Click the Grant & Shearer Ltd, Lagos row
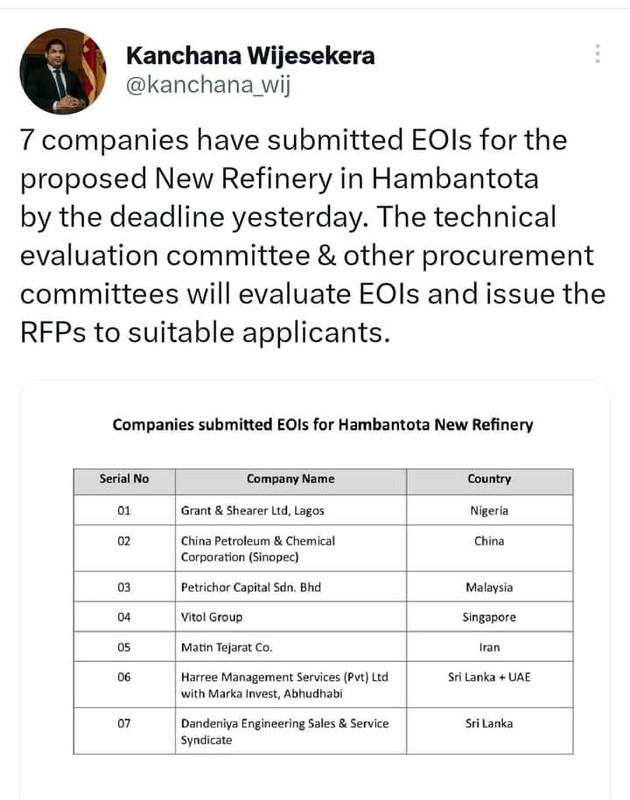The image size is (630, 800). (323, 510)
